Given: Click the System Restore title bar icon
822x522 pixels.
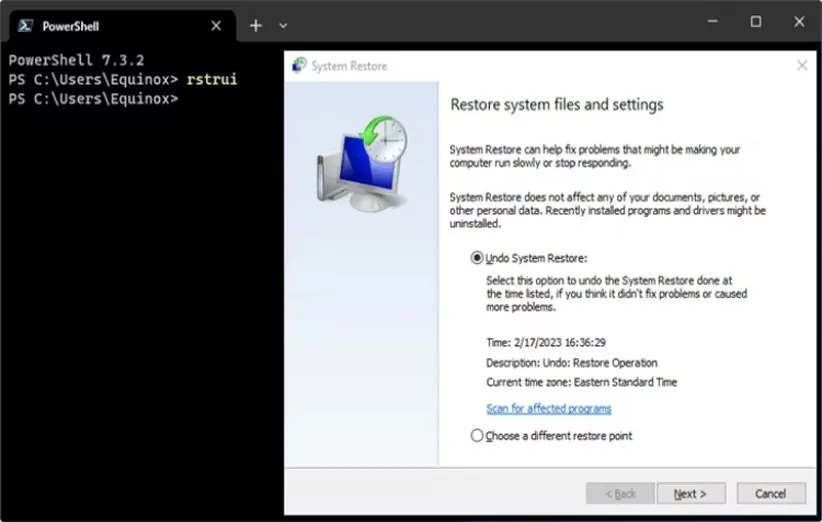Looking at the screenshot, I should pos(299,66).
